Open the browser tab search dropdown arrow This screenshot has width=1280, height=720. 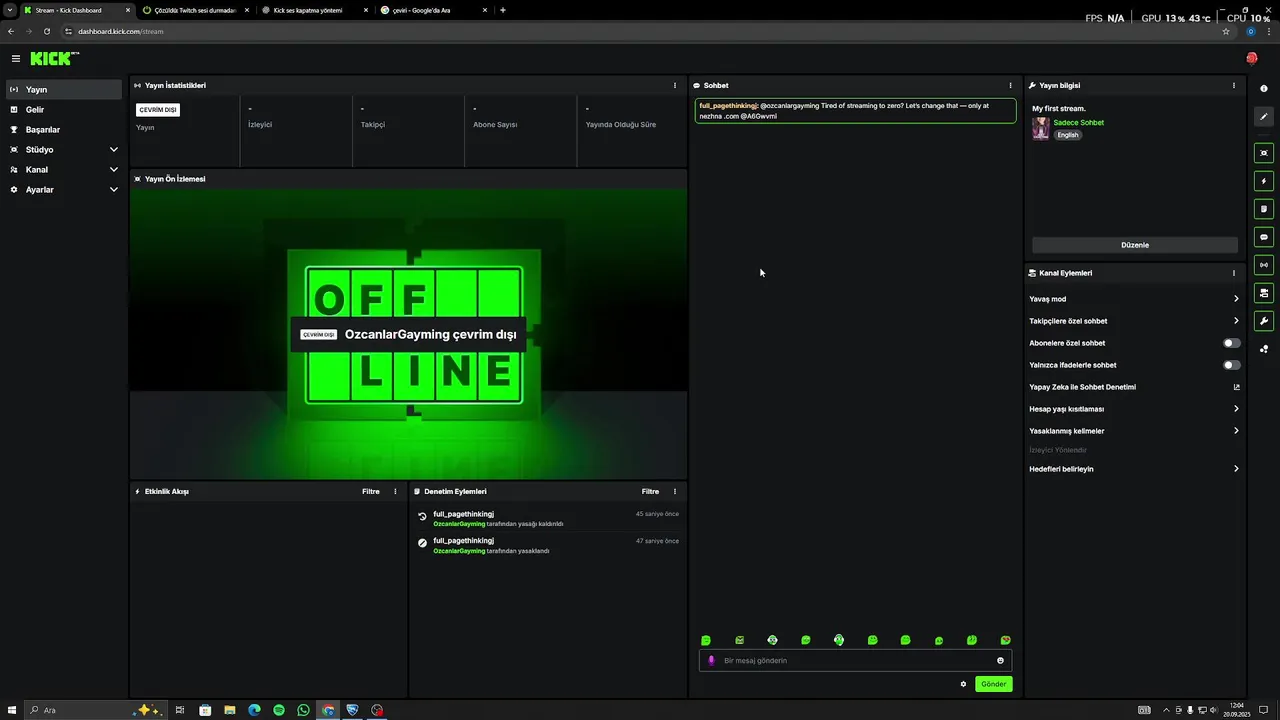tap(10, 10)
